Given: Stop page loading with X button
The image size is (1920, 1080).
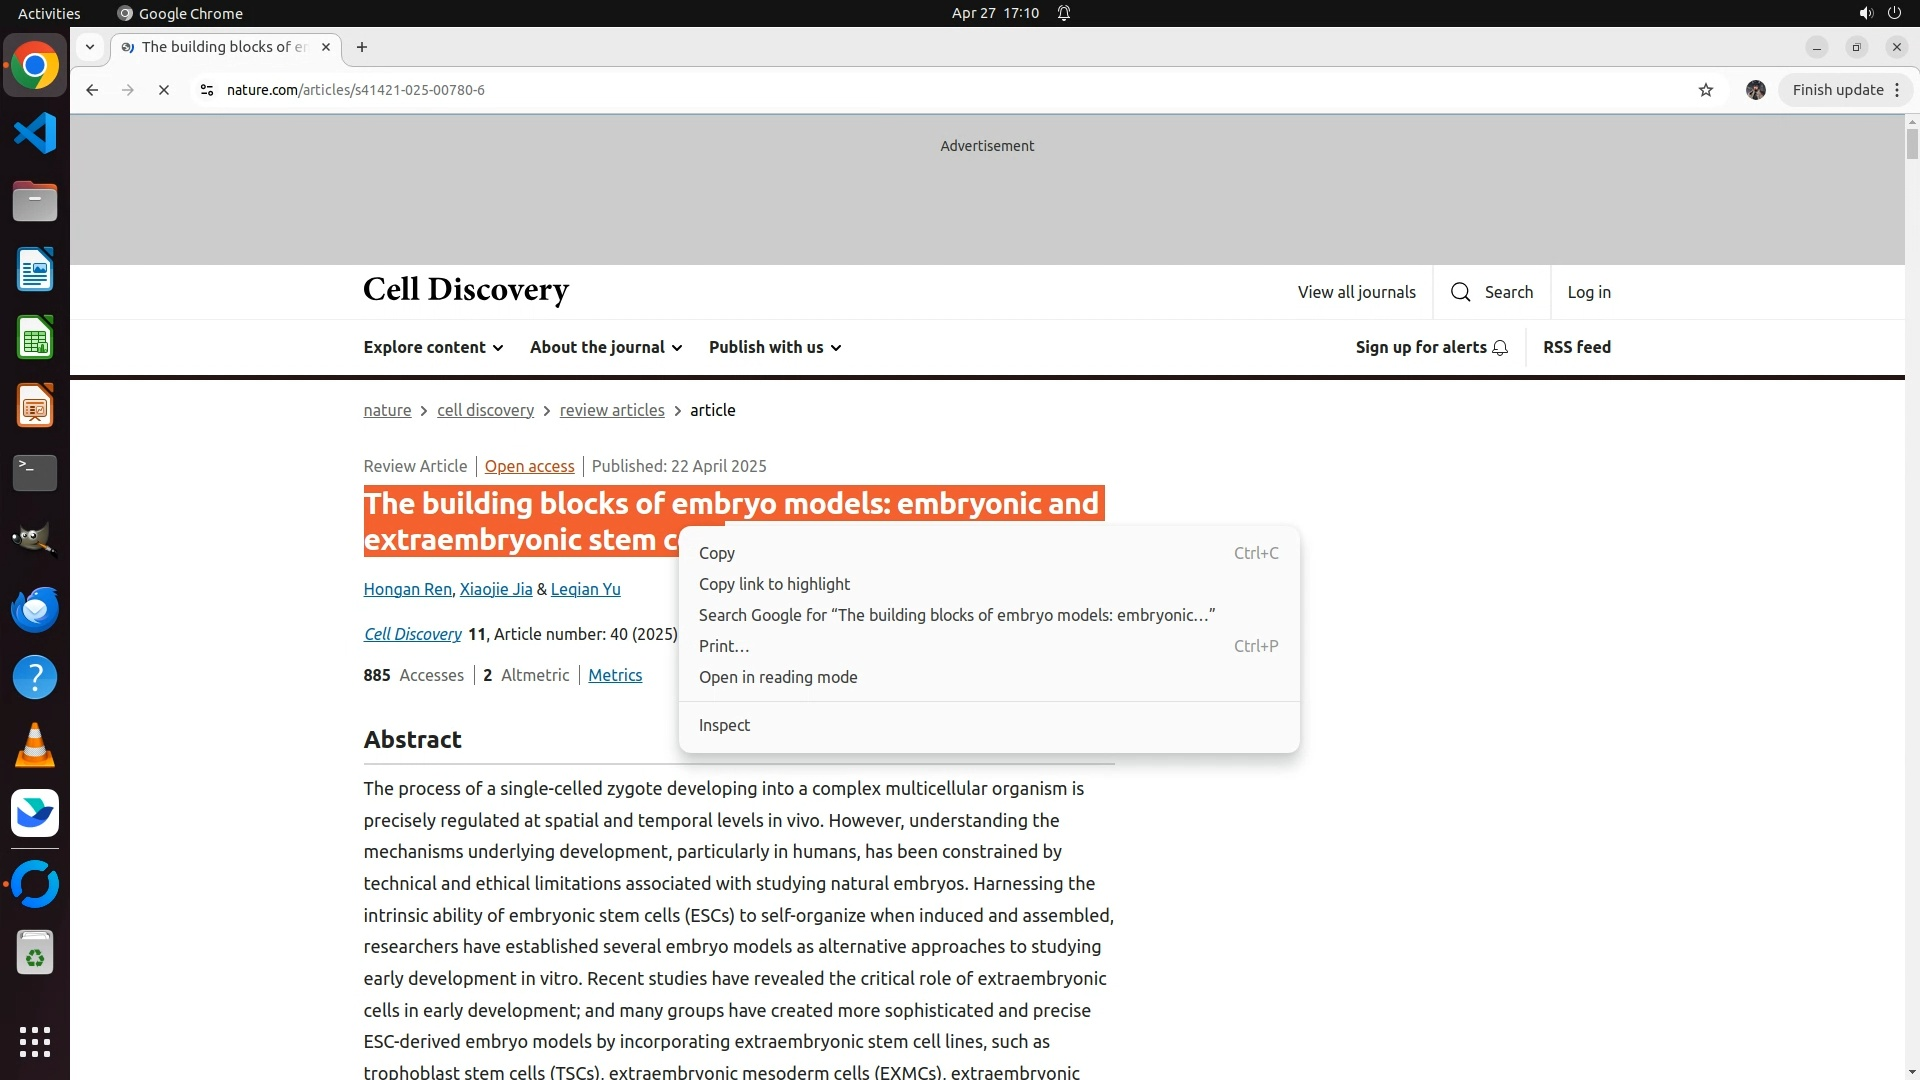Looking at the screenshot, I should (x=164, y=90).
